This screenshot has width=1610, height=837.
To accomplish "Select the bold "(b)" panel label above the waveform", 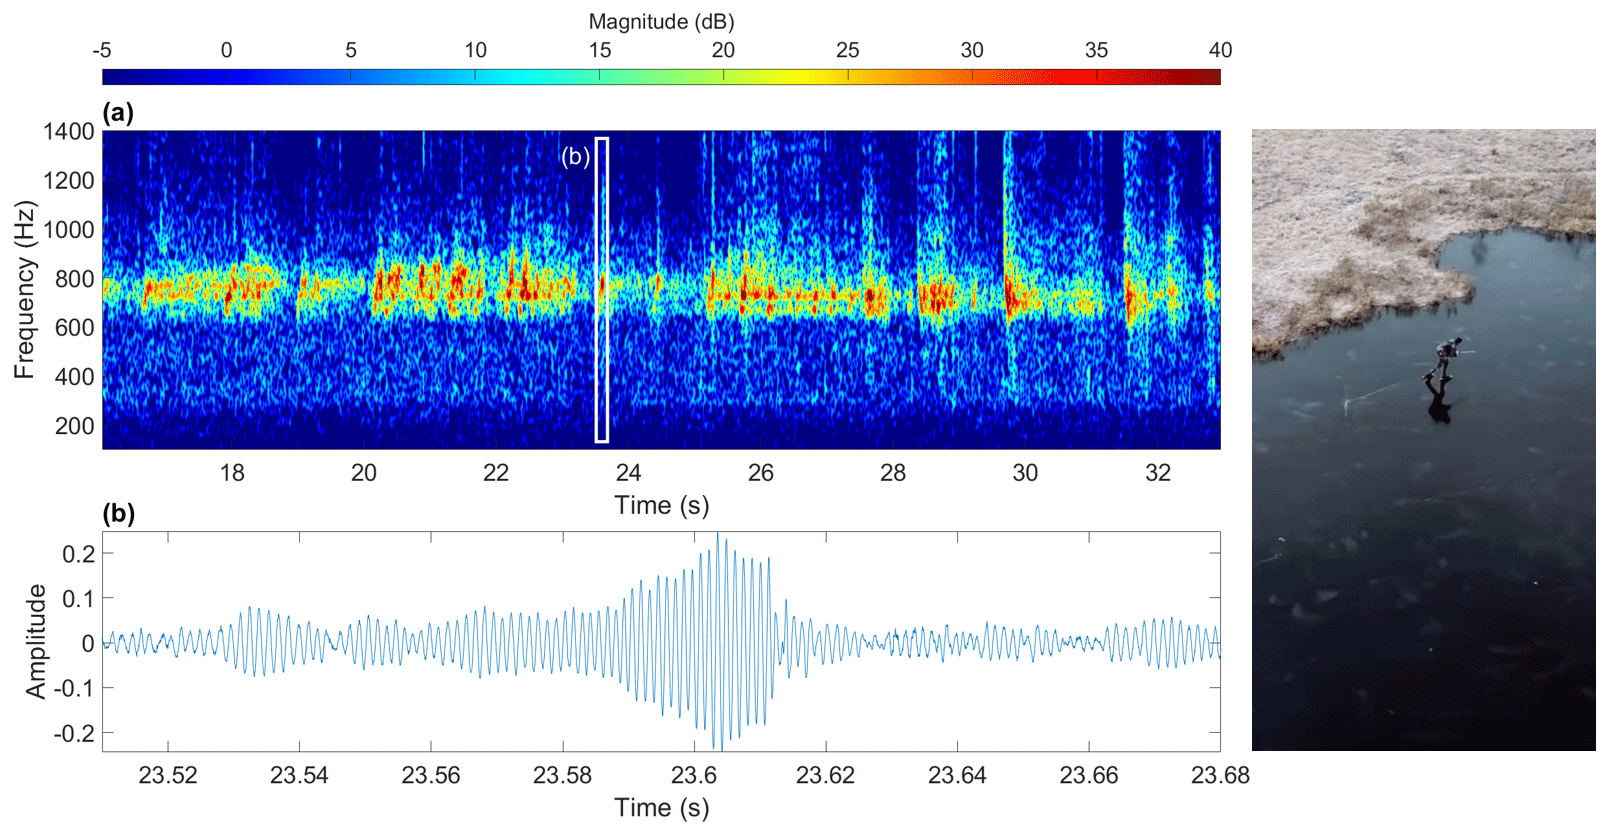I will (x=118, y=513).
